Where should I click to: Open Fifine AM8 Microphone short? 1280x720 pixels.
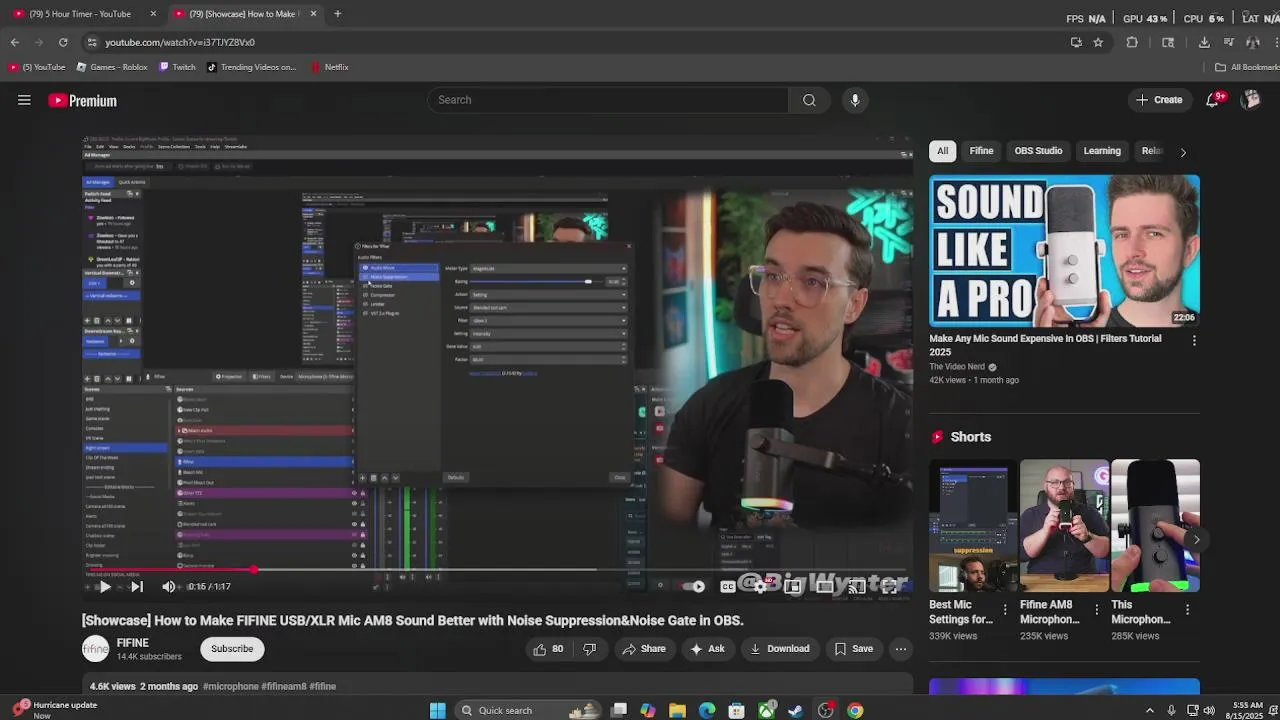(1064, 526)
